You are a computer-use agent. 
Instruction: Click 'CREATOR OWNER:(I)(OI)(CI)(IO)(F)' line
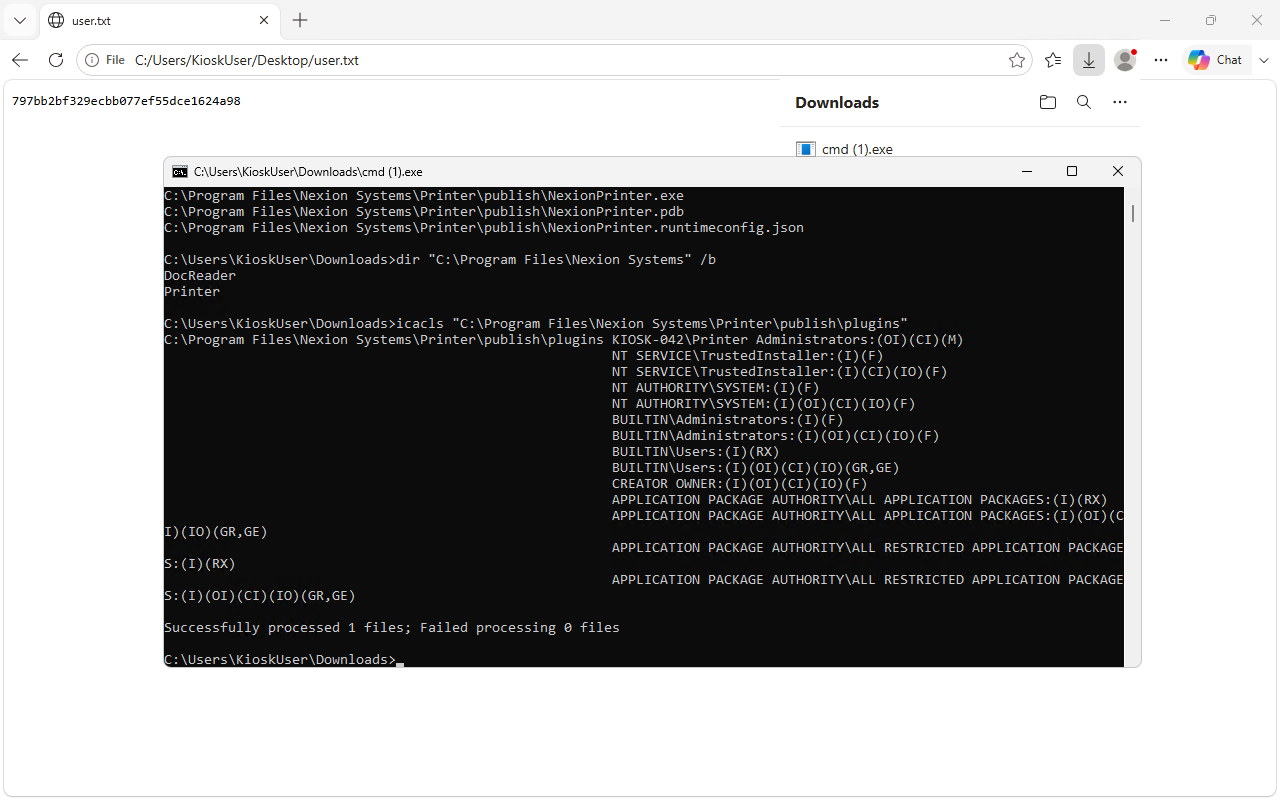point(740,484)
